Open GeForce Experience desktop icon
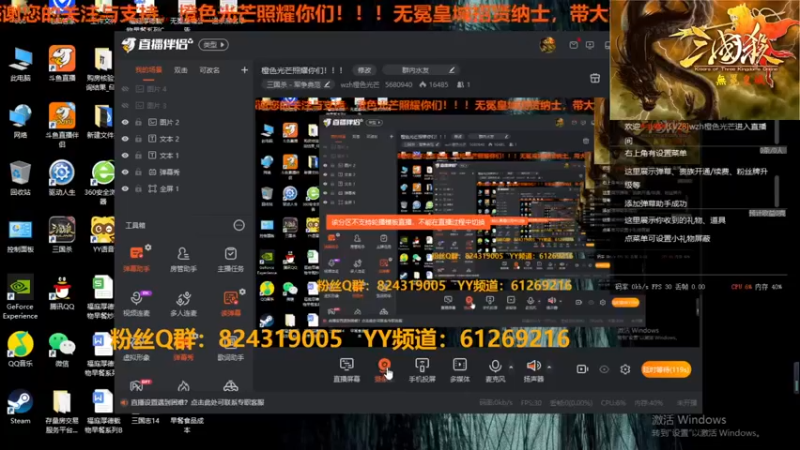The width and height of the screenshot is (800, 450). [20, 297]
